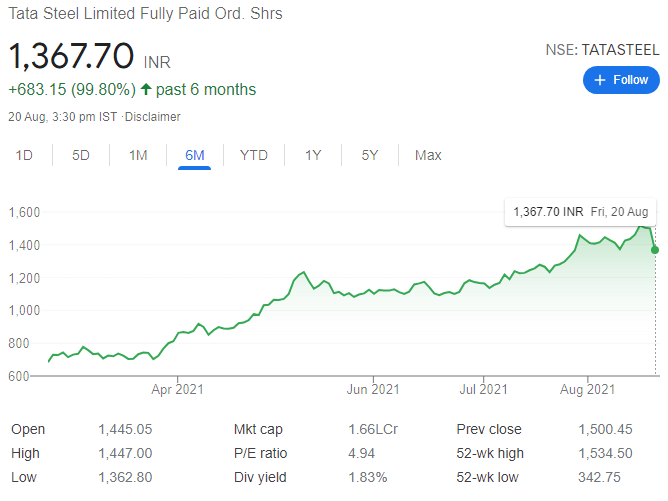Image resolution: width=668 pixels, height=501 pixels.
Task: Click the 600 y-axis label
Action: pos(19,376)
